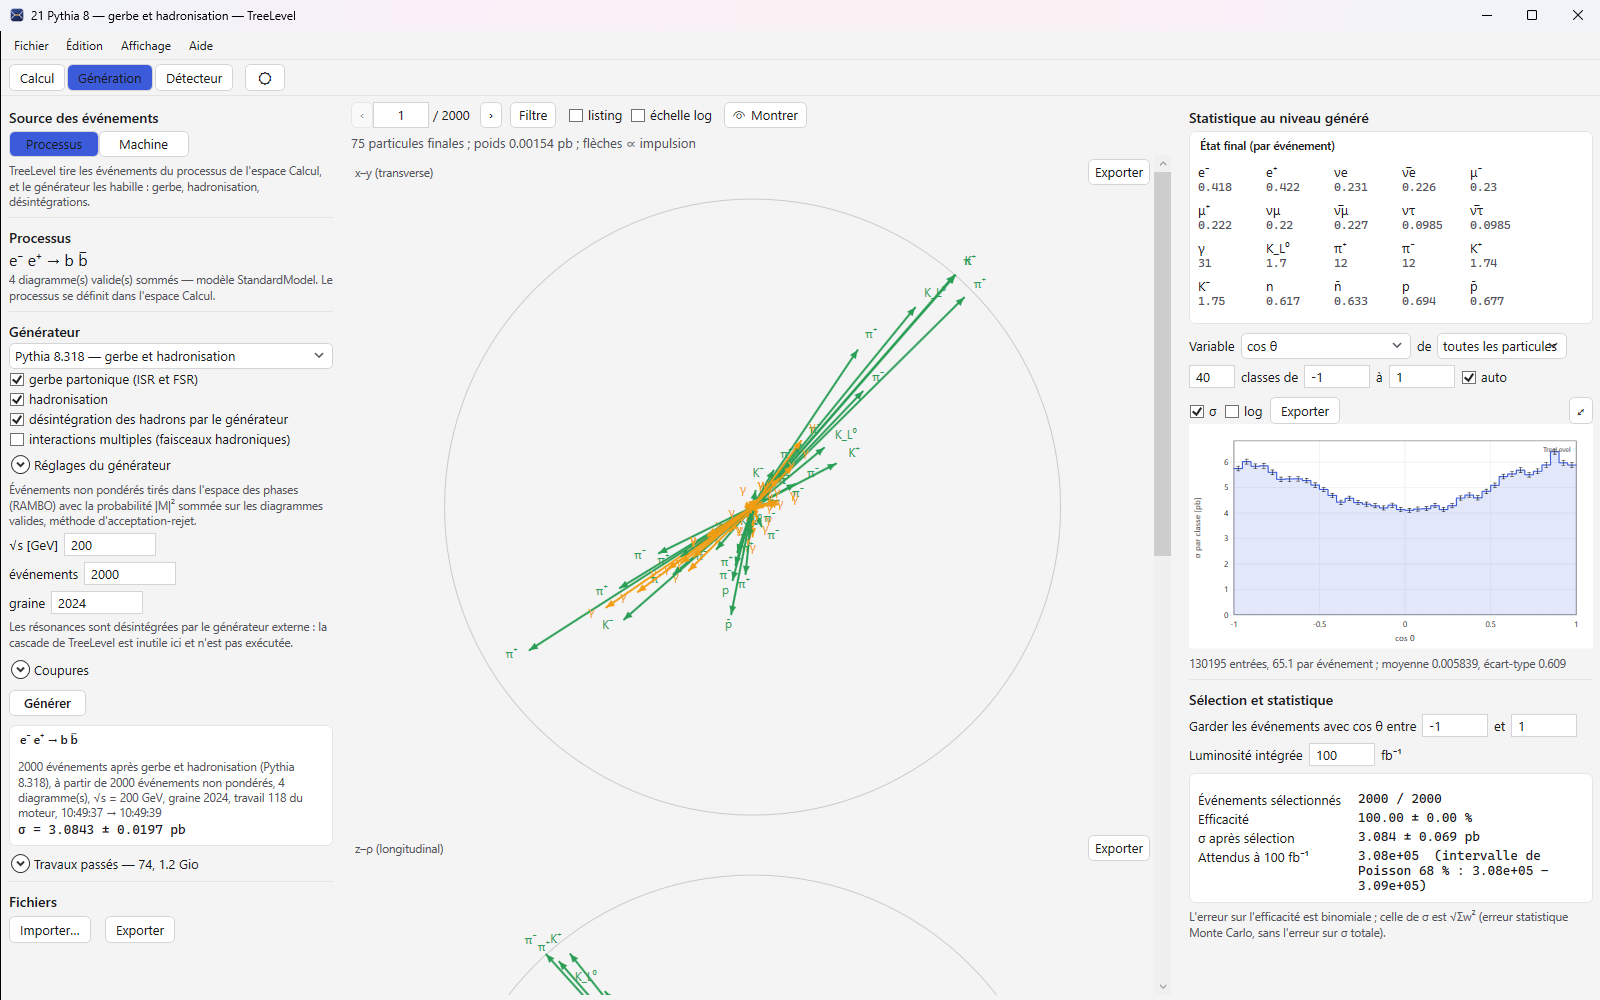Go to next event with right arrow
The height and width of the screenshot is (1000, 1600).
pyautogui.click(x=490, y=116)
